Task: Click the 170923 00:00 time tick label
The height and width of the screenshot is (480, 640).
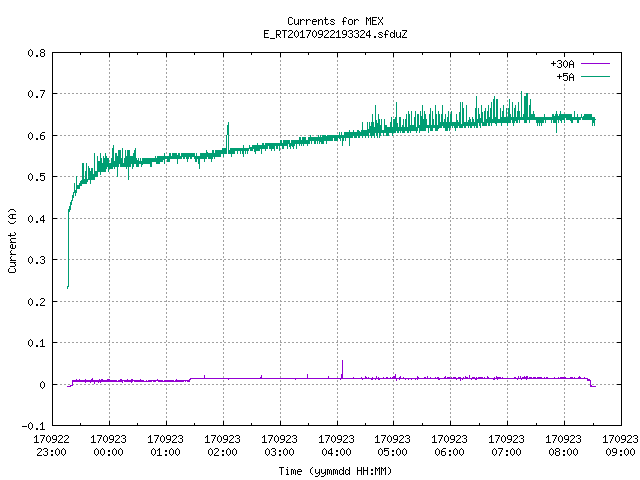Action: [x=109, y=446]
